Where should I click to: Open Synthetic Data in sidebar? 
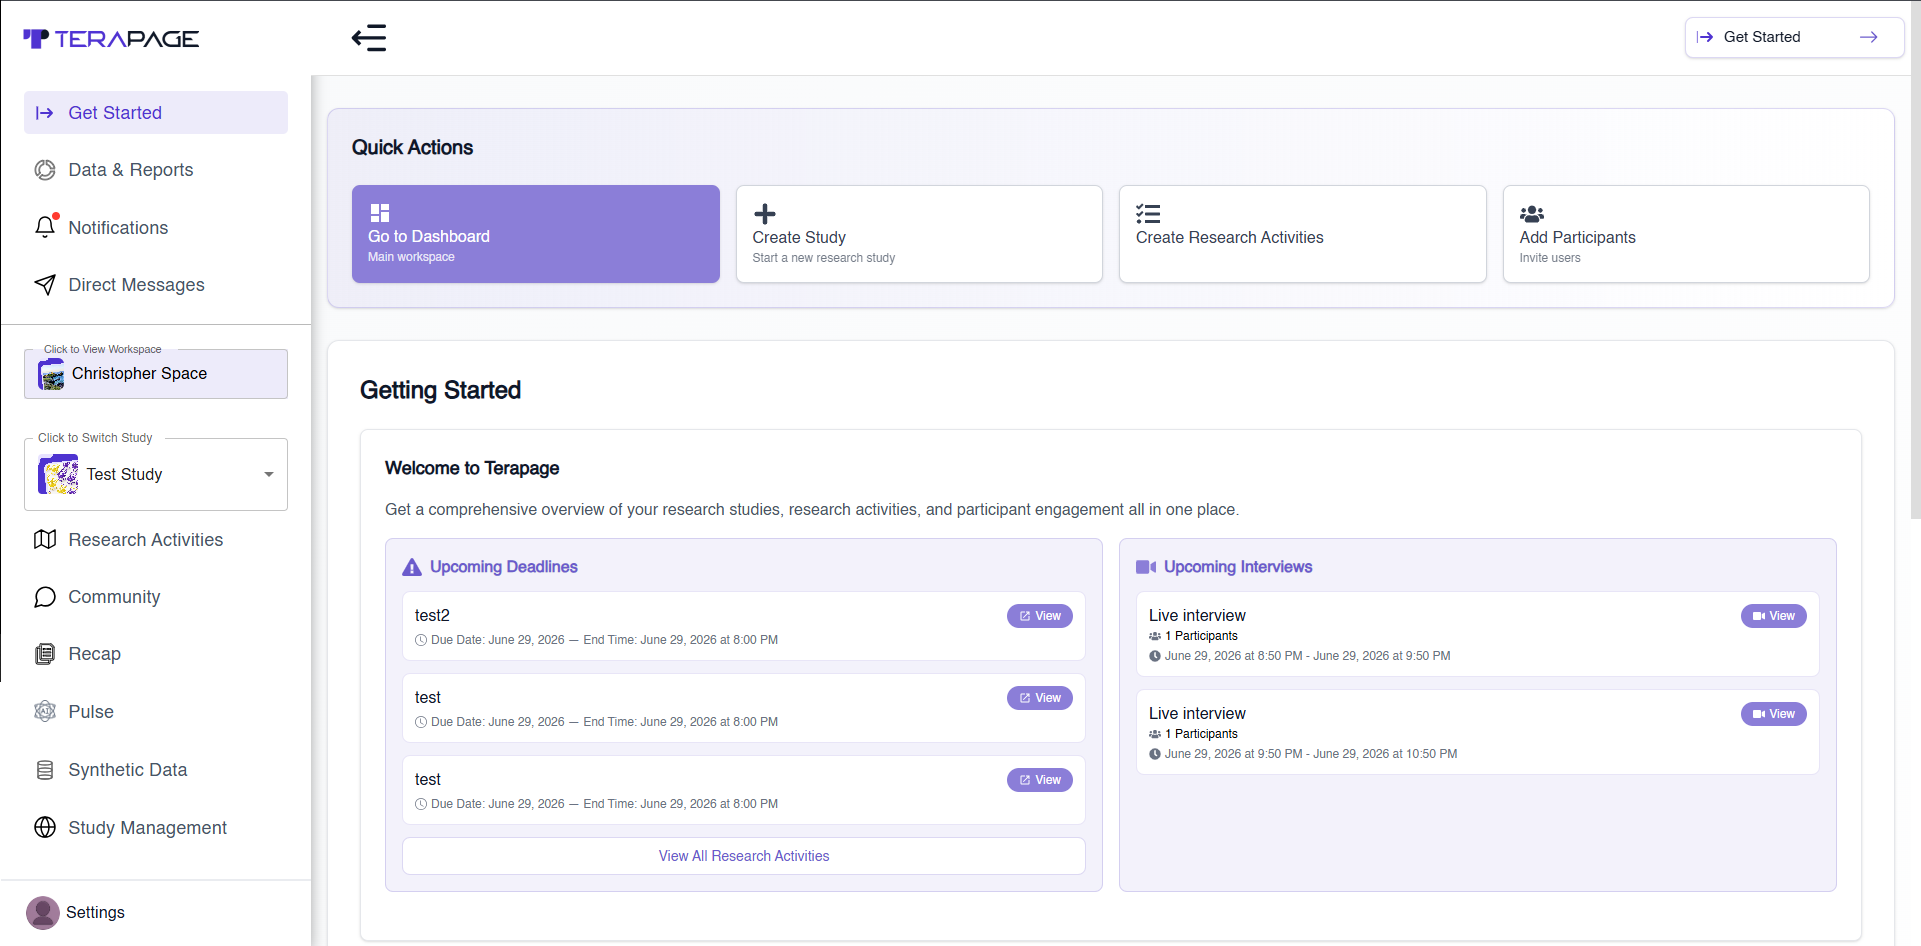pos(156,770)
